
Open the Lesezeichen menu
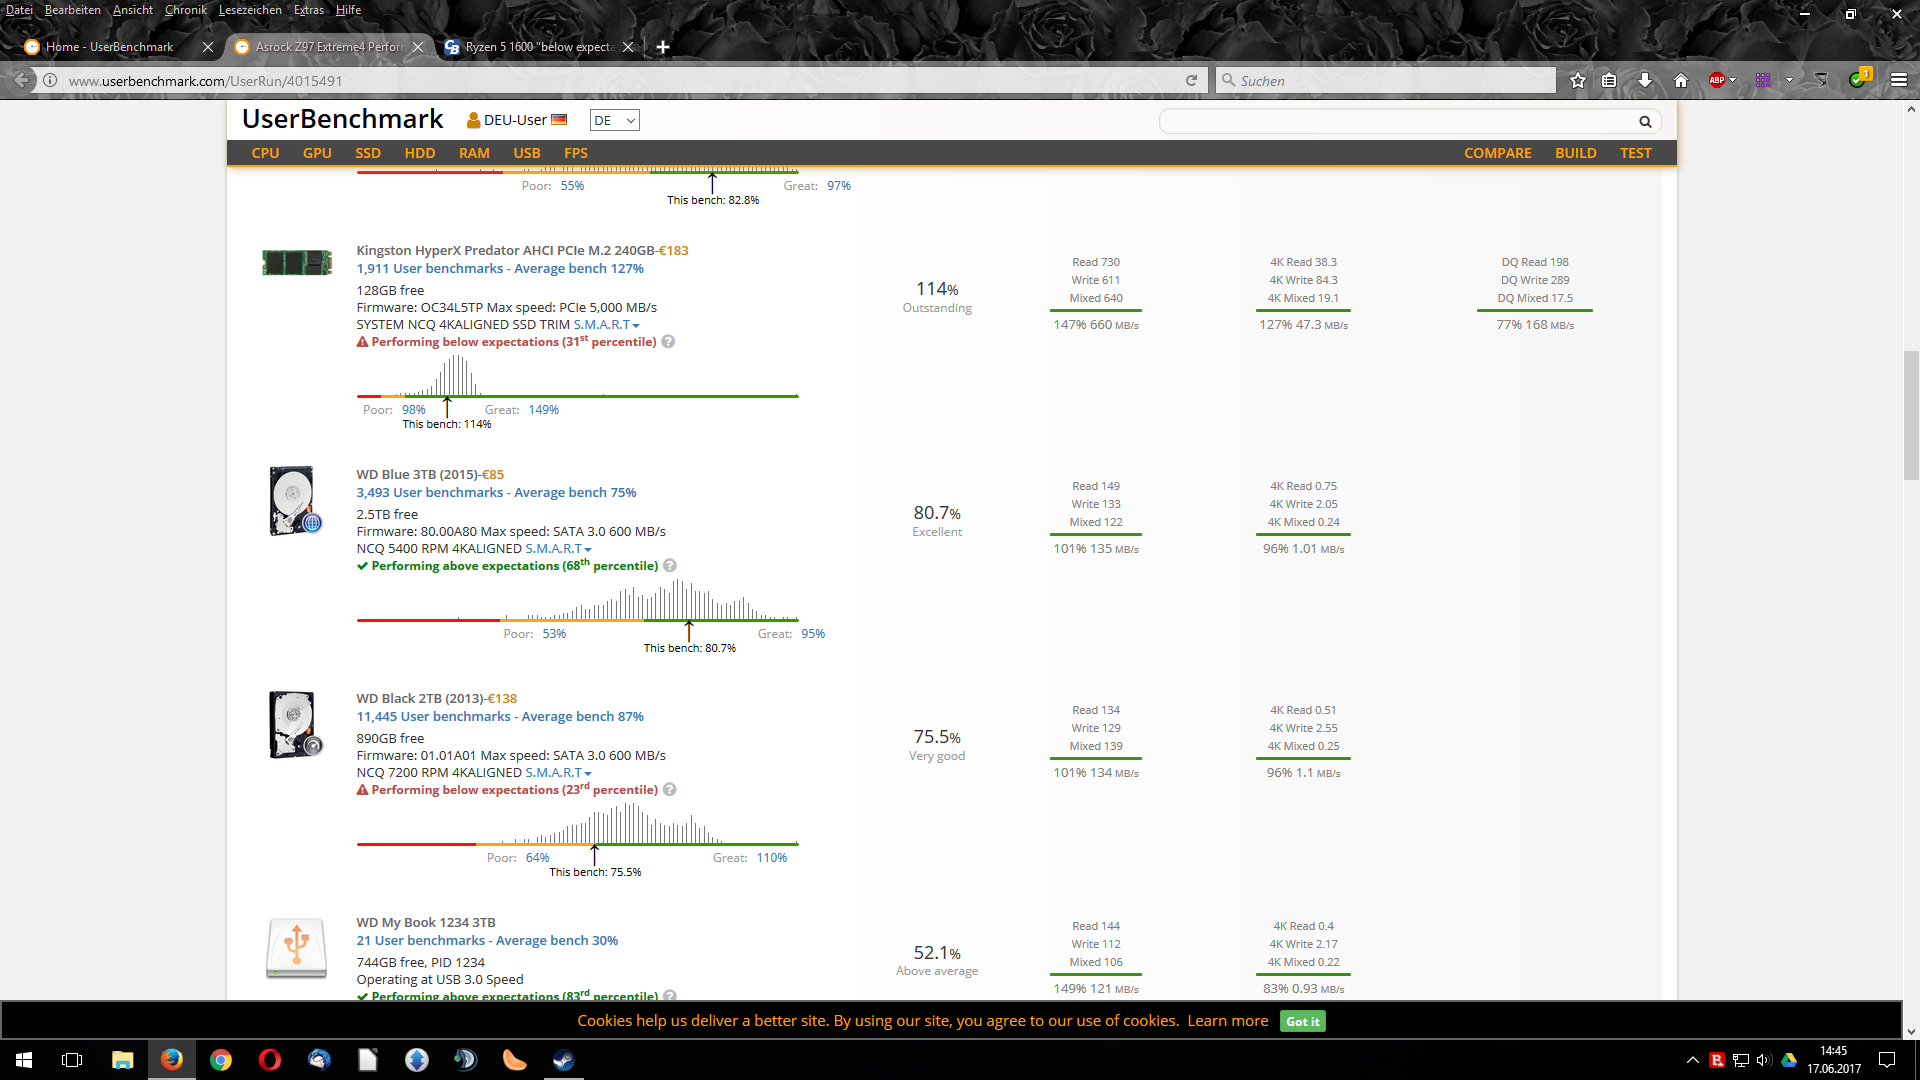(x=250, y=10)
